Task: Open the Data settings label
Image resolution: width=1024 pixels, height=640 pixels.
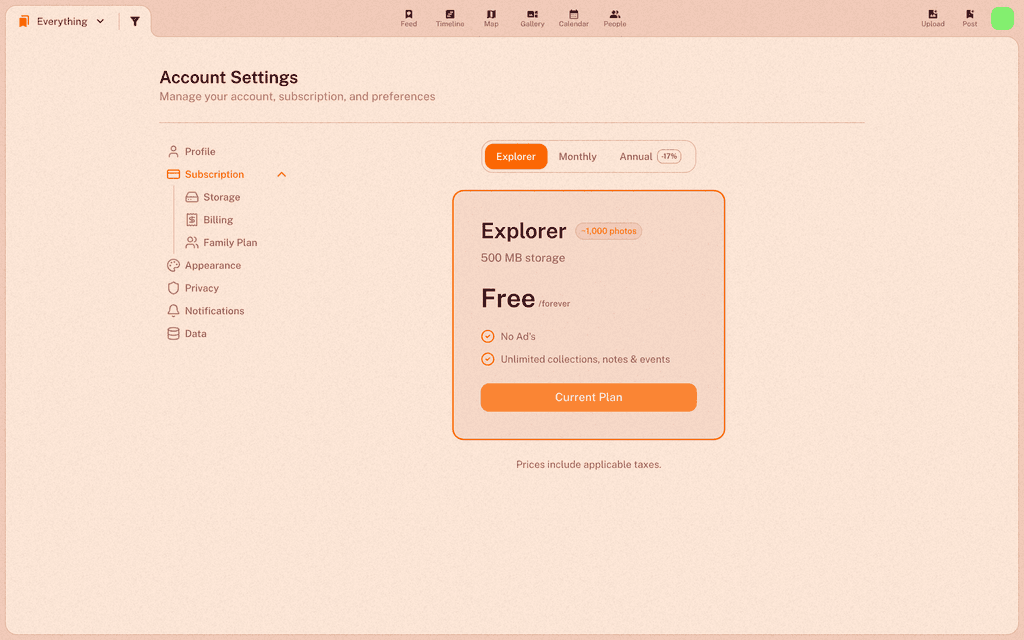Action: (195, 334)
